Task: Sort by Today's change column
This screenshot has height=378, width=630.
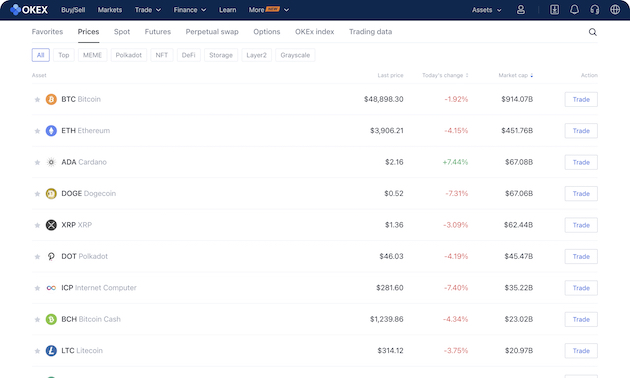Action: (x=445, y=75)
